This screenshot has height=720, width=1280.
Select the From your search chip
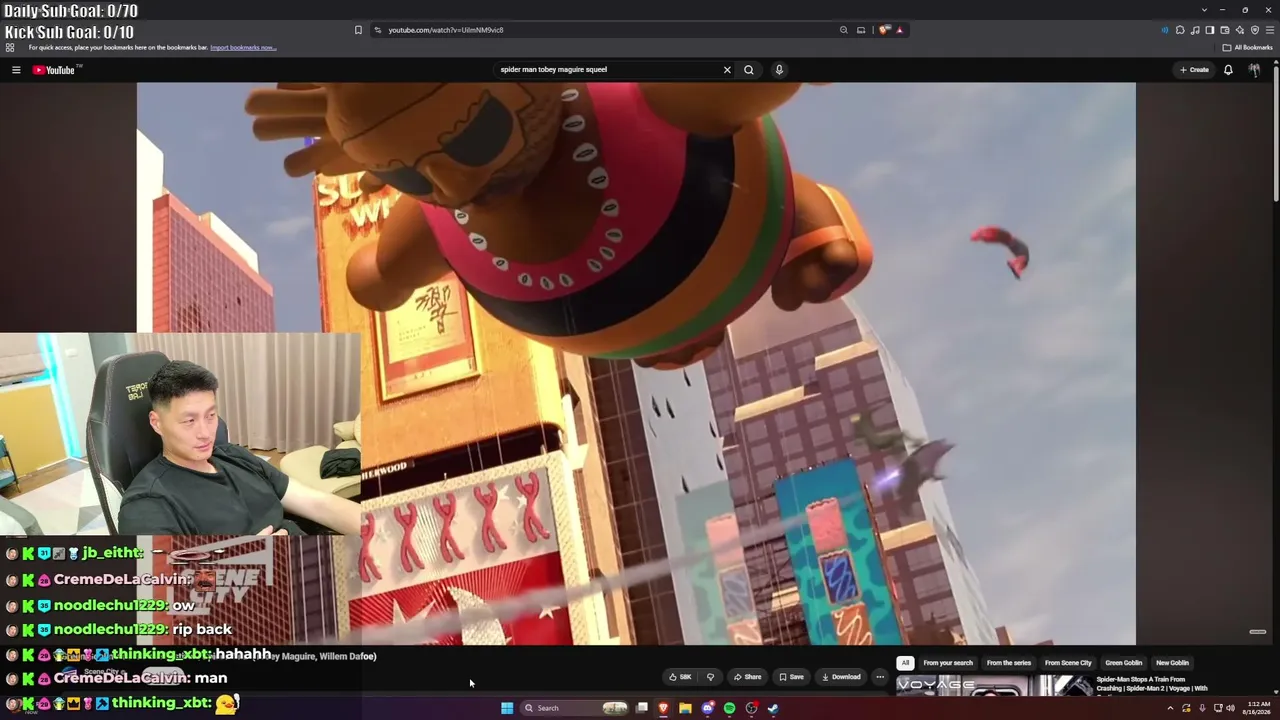[x=948, y=663]
